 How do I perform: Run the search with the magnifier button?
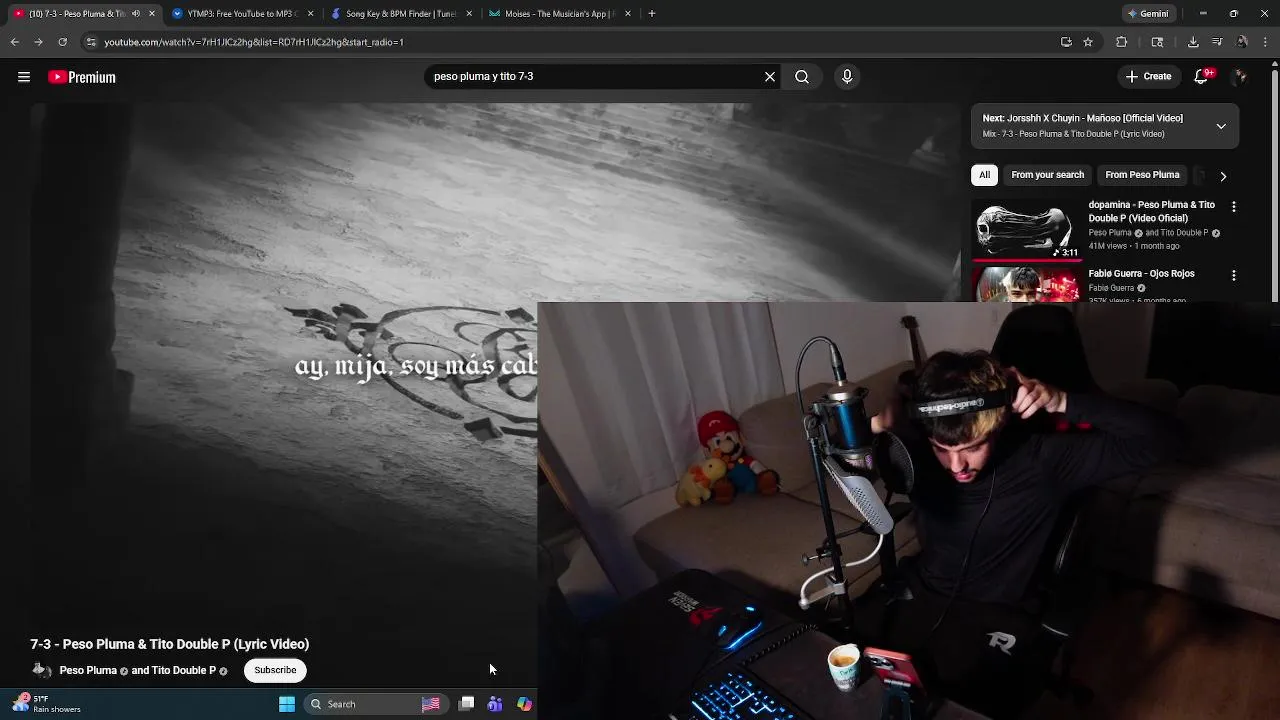pyautogui.click(x=802, y=77)
